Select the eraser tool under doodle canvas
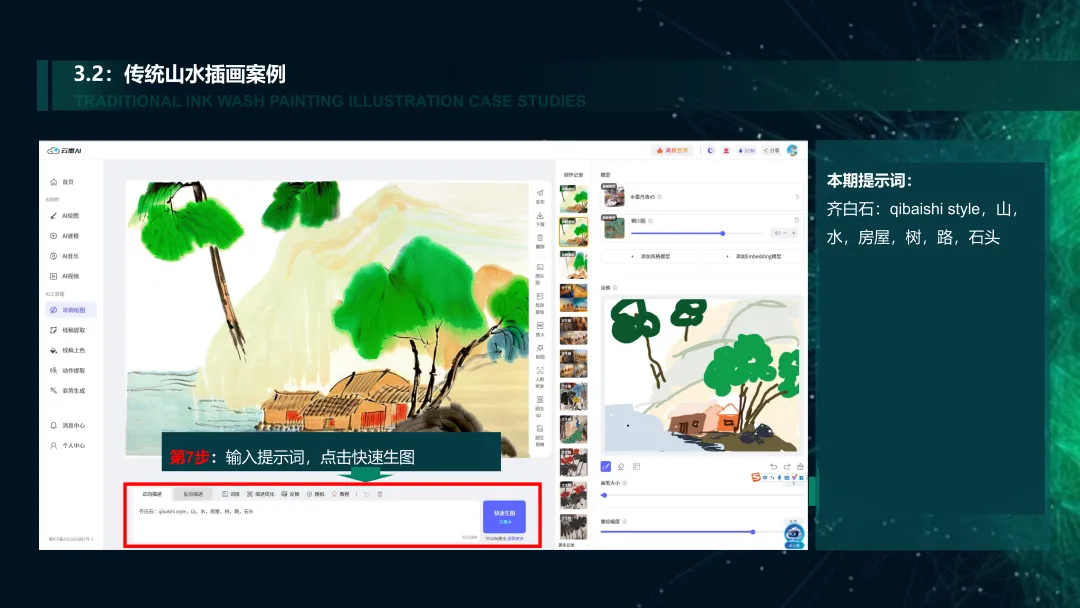Screen dimensions: 1080x608 (x=621, y=467)
